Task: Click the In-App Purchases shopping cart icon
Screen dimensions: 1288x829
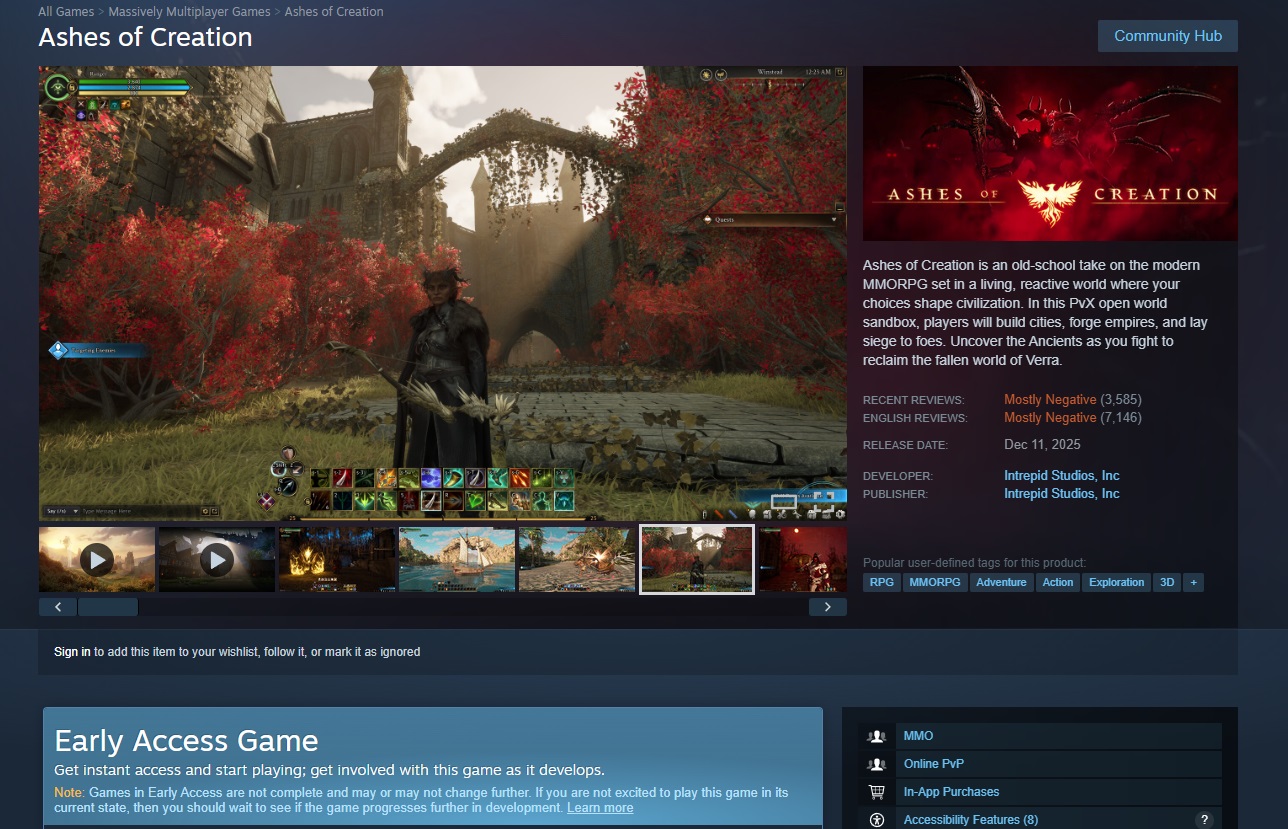Action: point(878,791)
